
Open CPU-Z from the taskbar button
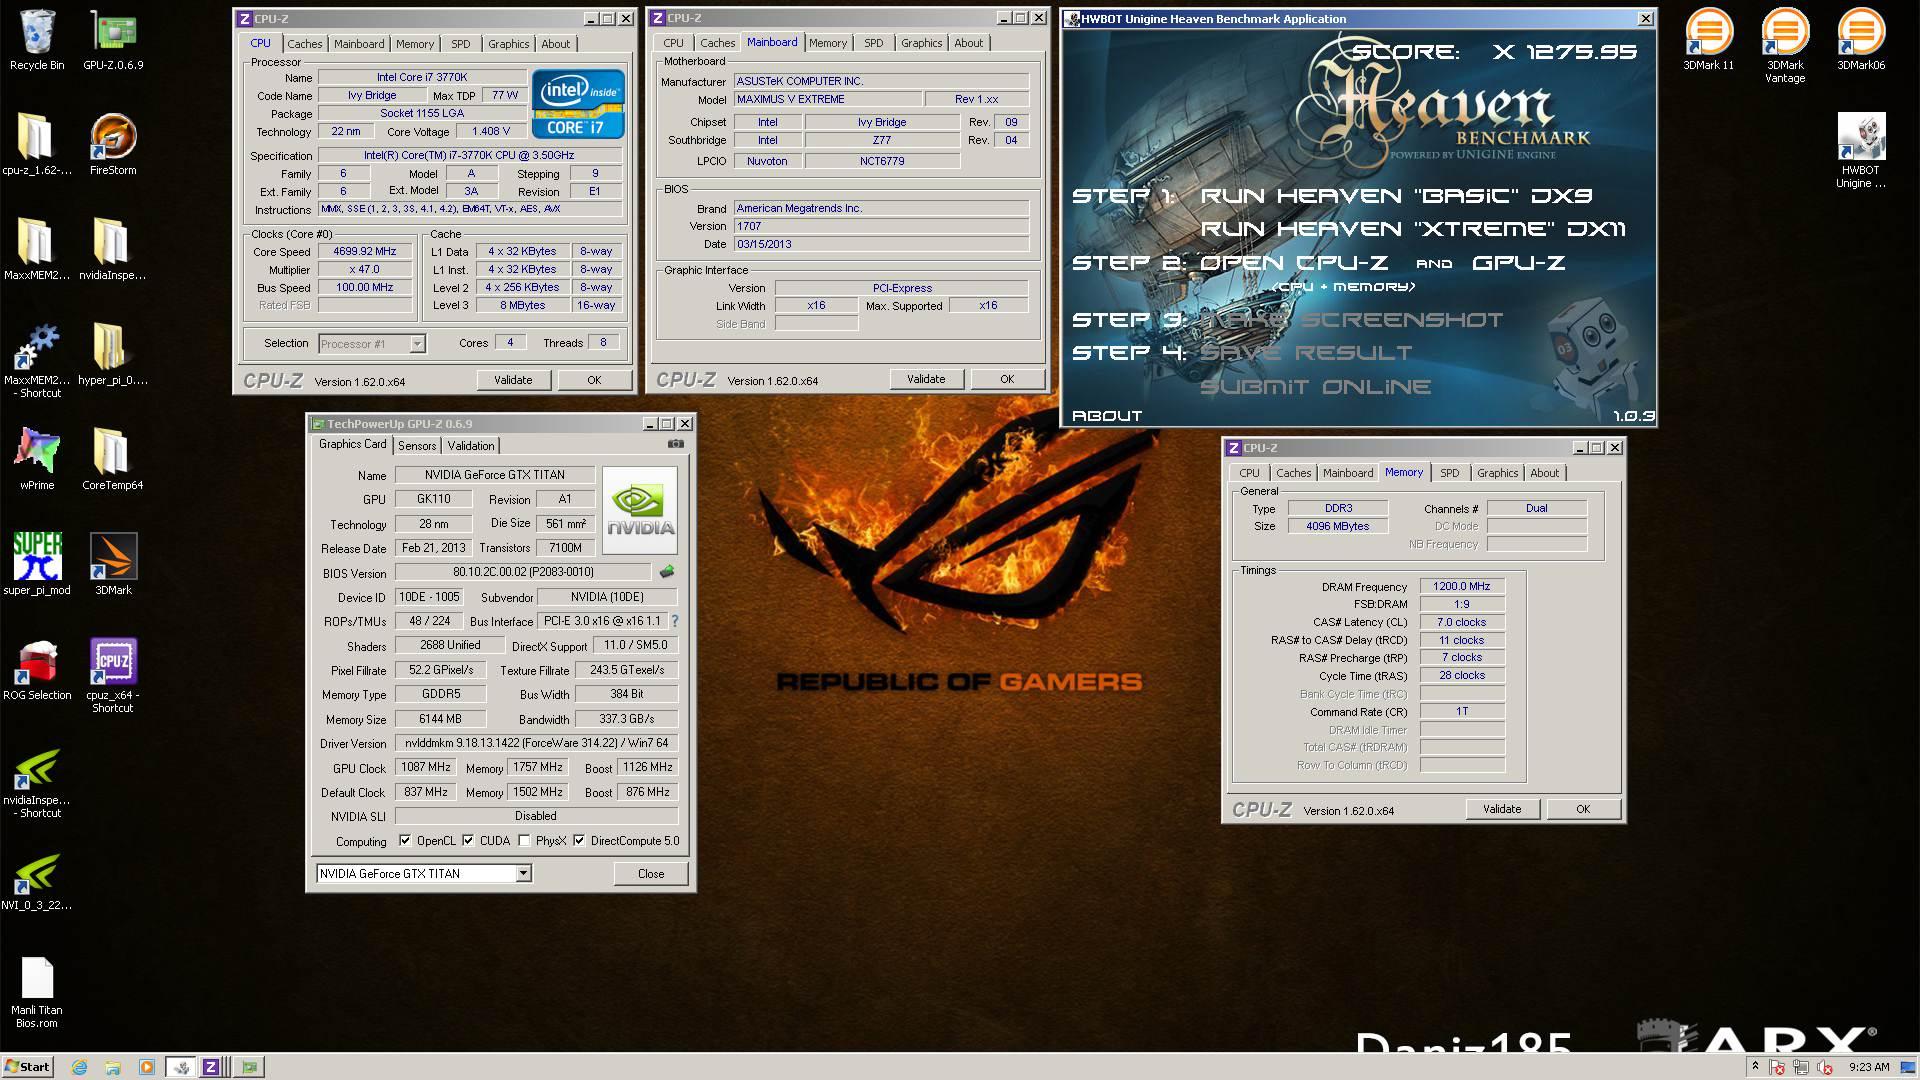pos(211,1067)
